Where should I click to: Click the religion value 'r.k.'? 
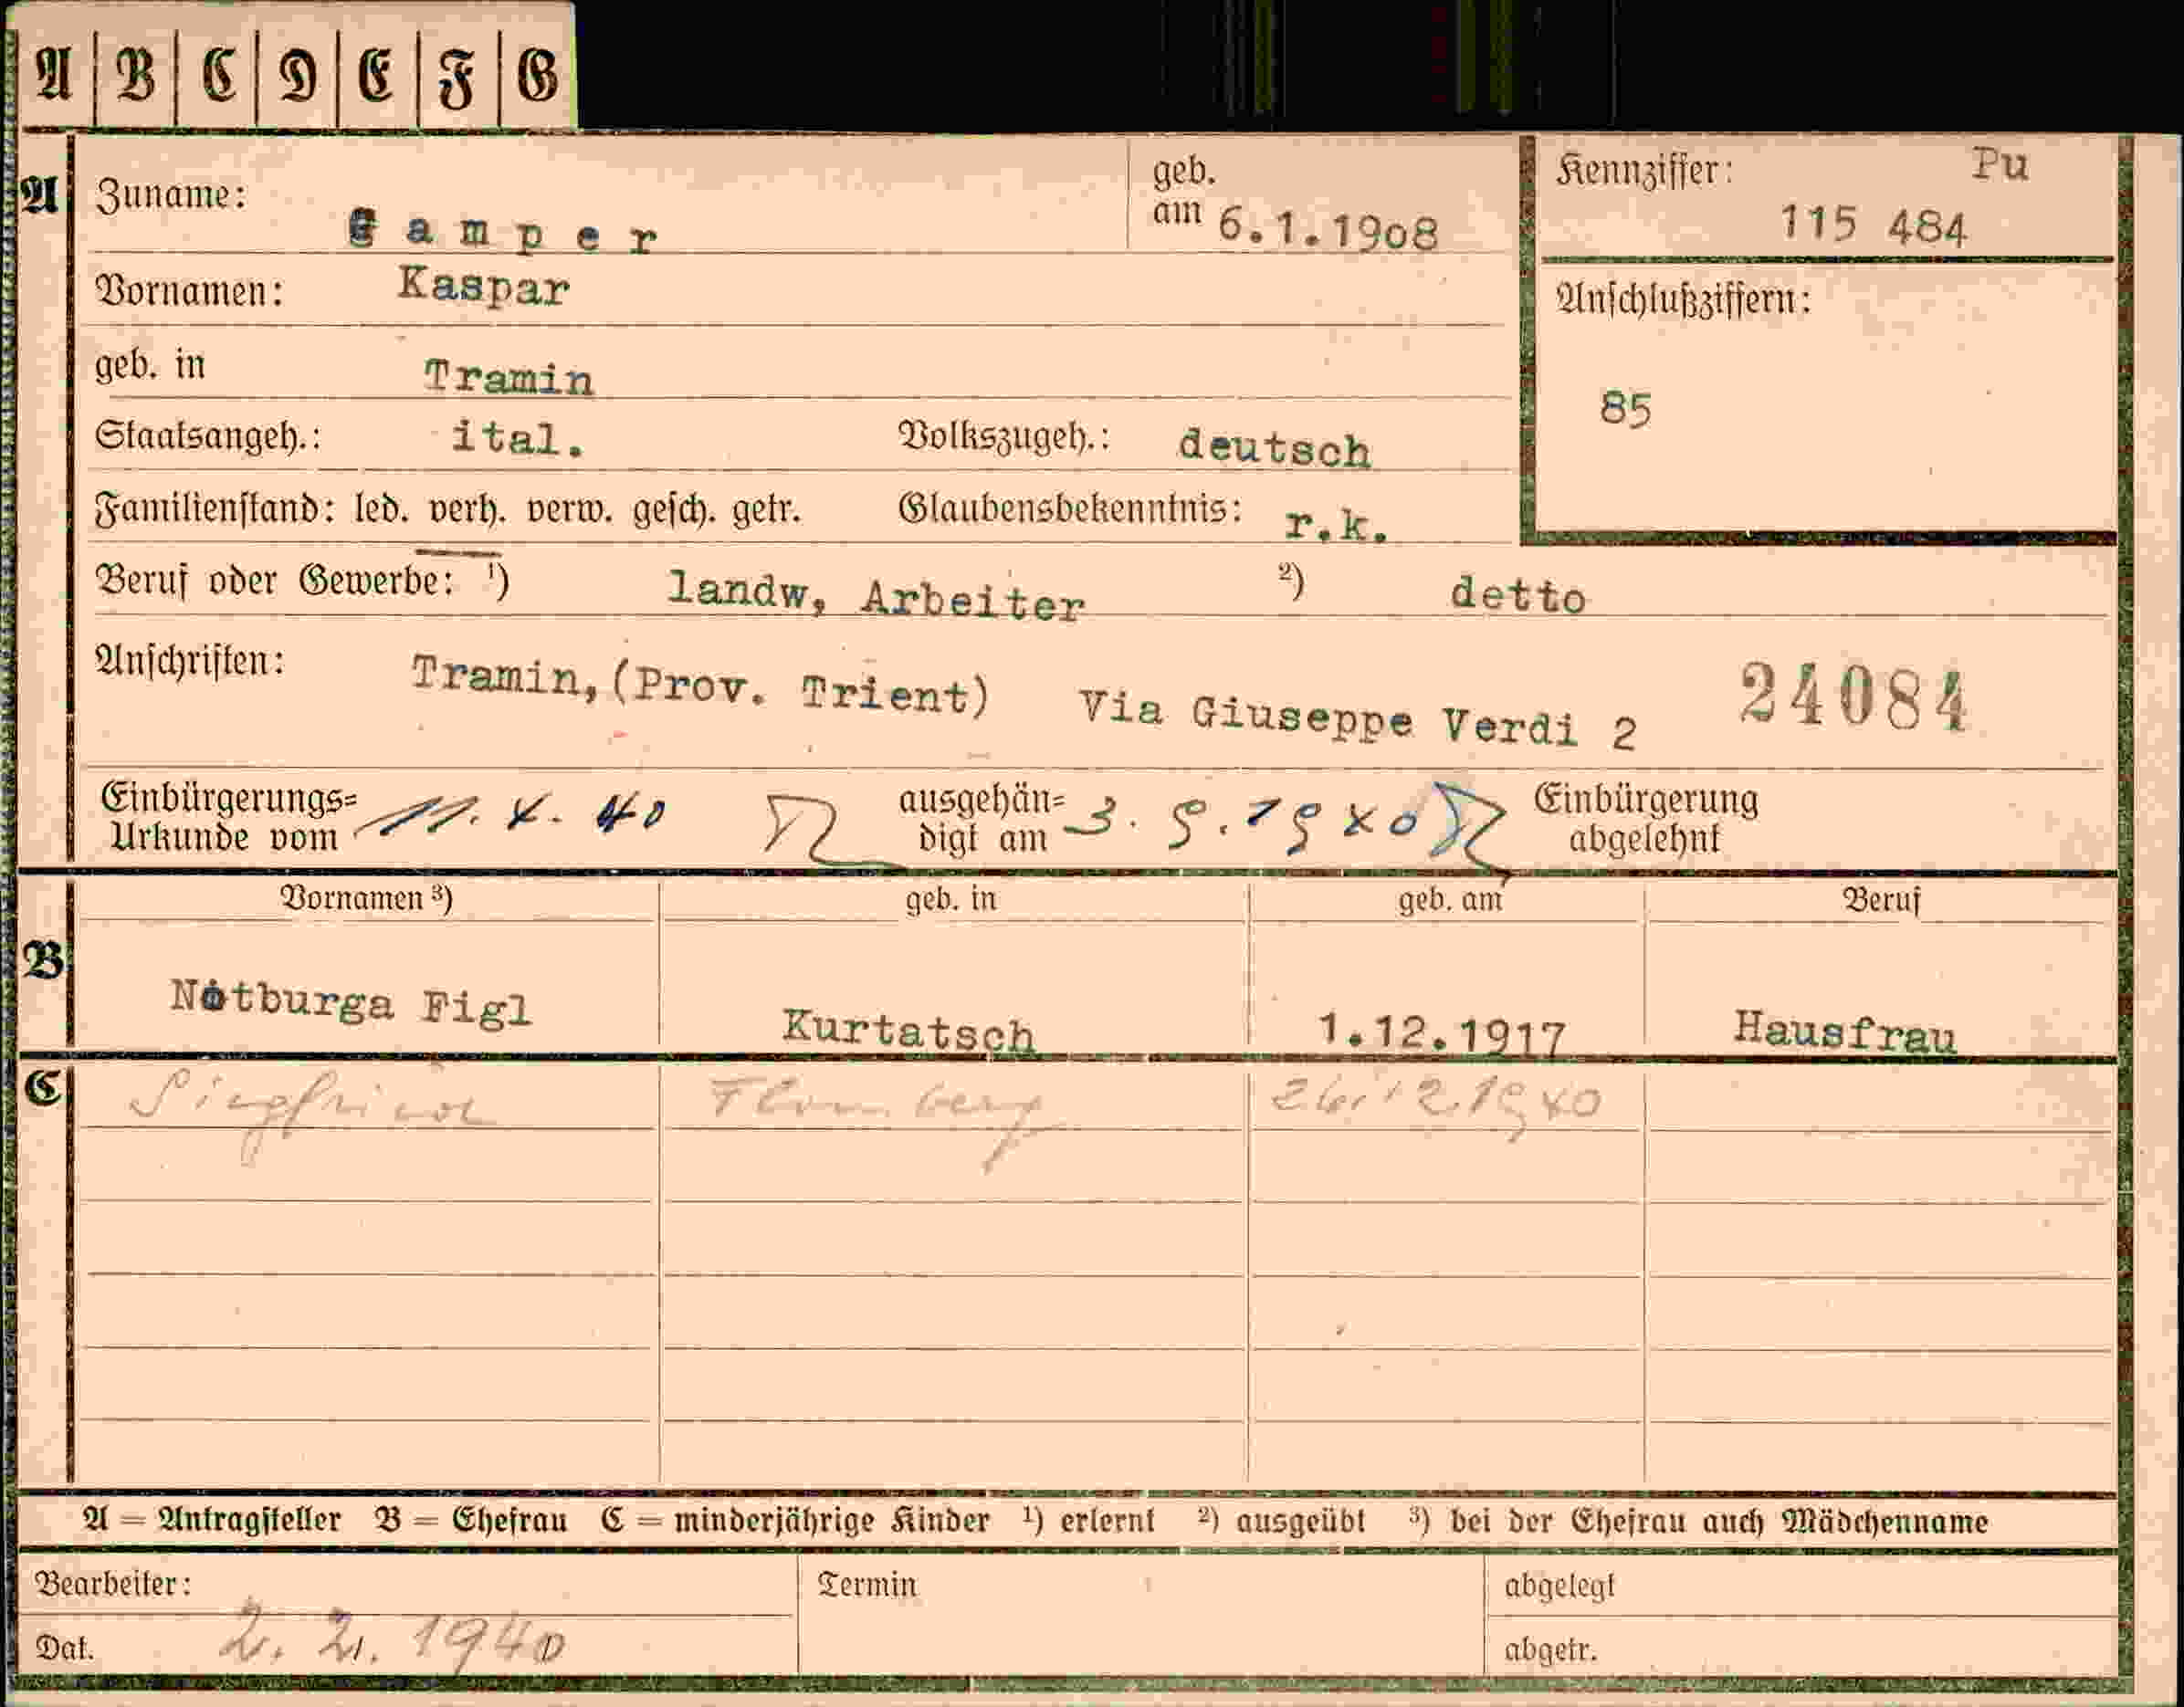1337,524
